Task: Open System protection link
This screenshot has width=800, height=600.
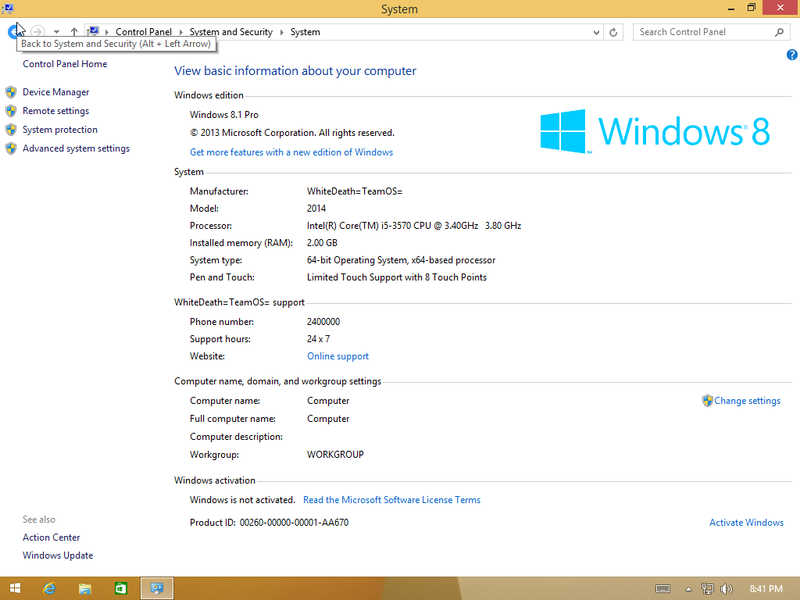Action: (60, 130)
